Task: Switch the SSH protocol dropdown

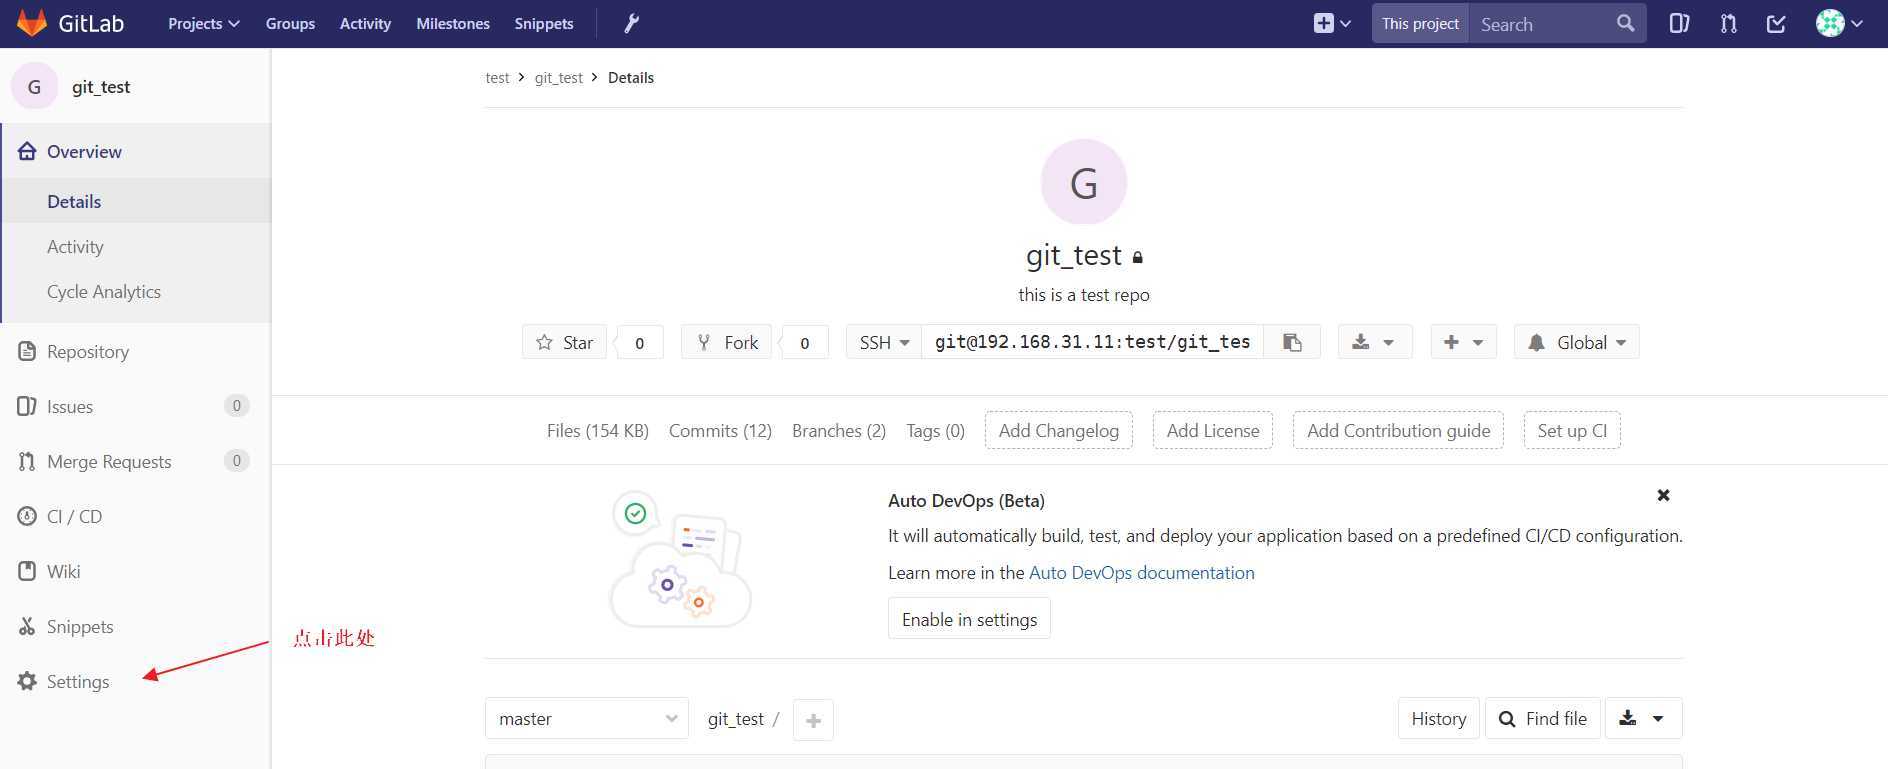Action: (x=884, y=342)
